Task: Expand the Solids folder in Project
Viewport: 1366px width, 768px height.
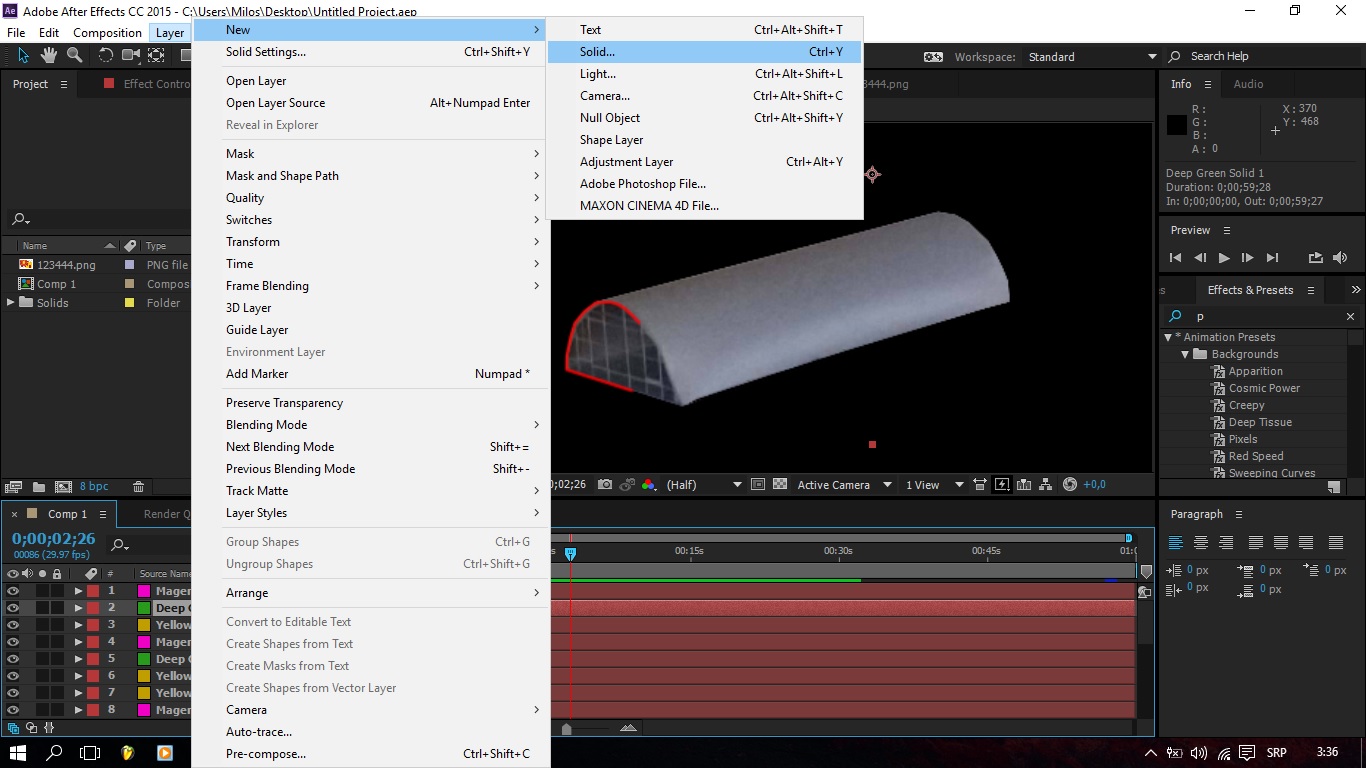Action: tap(11, 303)
